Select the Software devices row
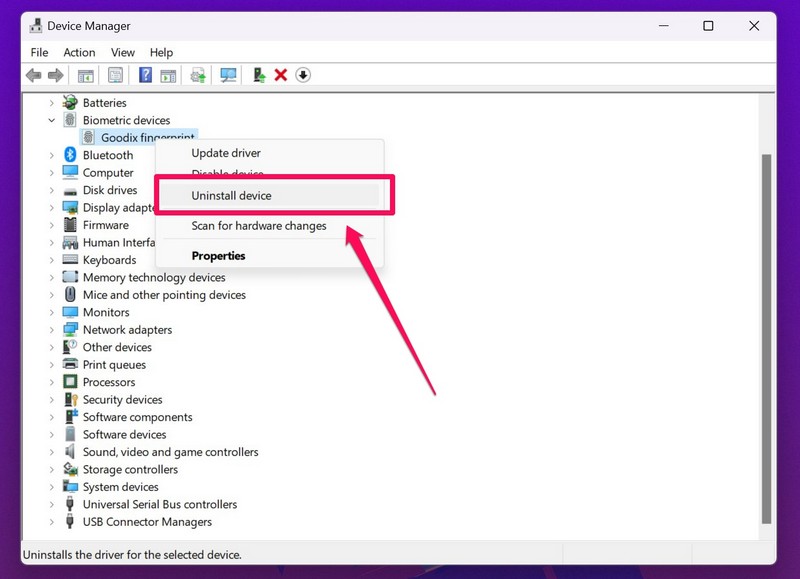 click(124, 434)
